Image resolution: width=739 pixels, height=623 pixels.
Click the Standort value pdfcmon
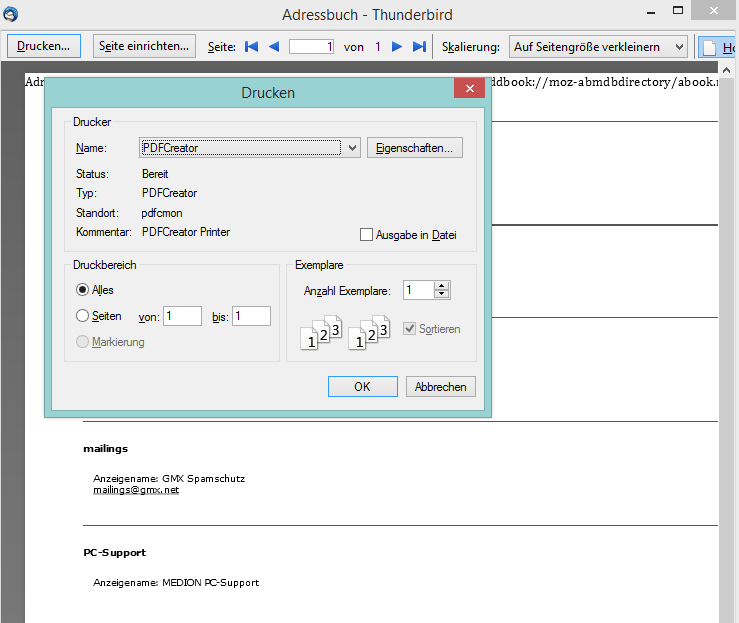pos(162,213)
